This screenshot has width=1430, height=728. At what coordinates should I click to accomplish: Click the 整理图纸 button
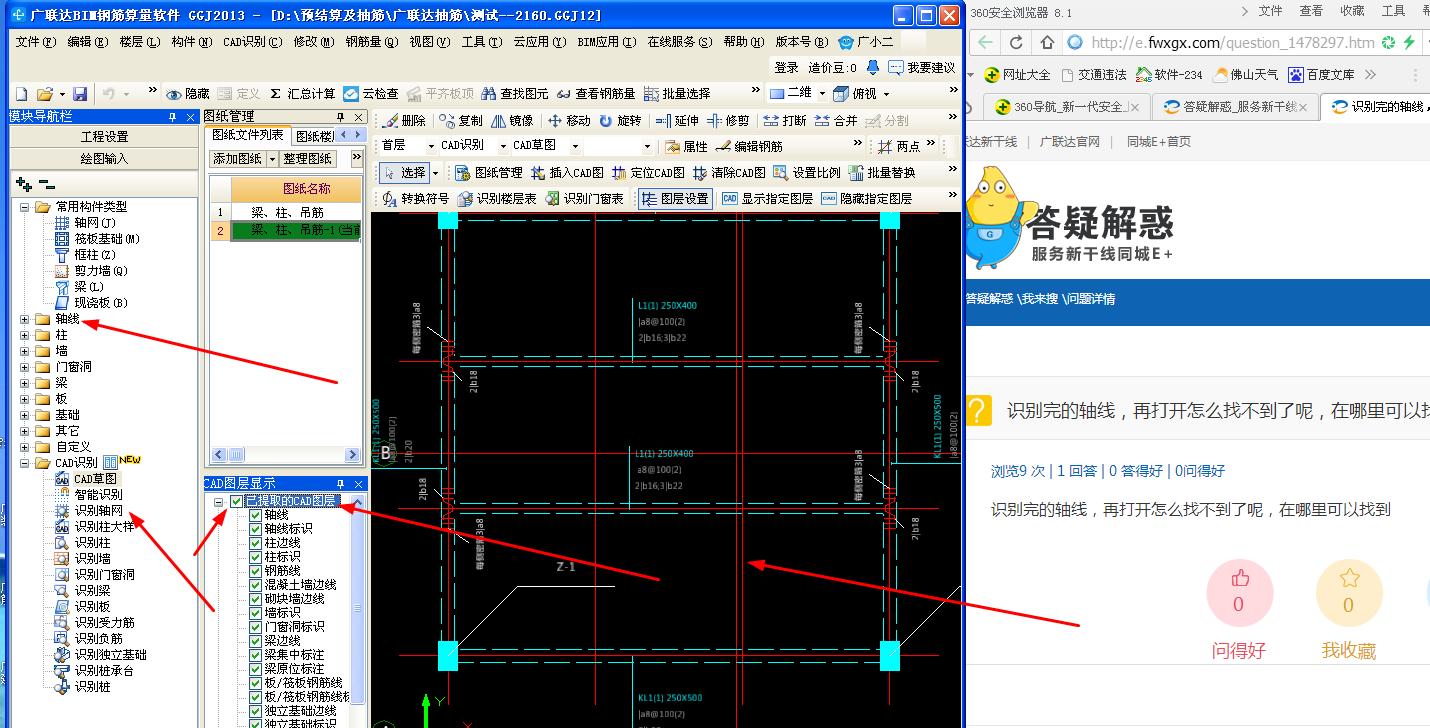pos(308,159)
